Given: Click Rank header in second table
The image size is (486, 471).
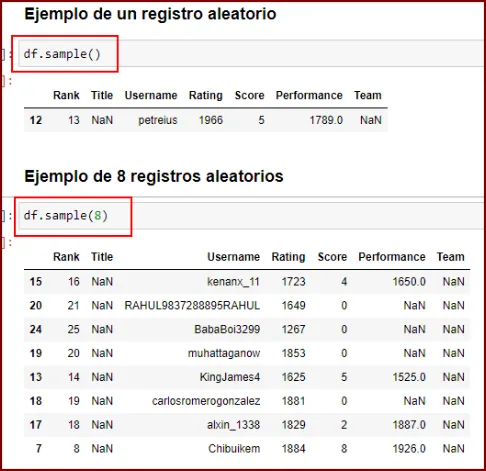Looking at the screenshot, I should tap(66, 257).
